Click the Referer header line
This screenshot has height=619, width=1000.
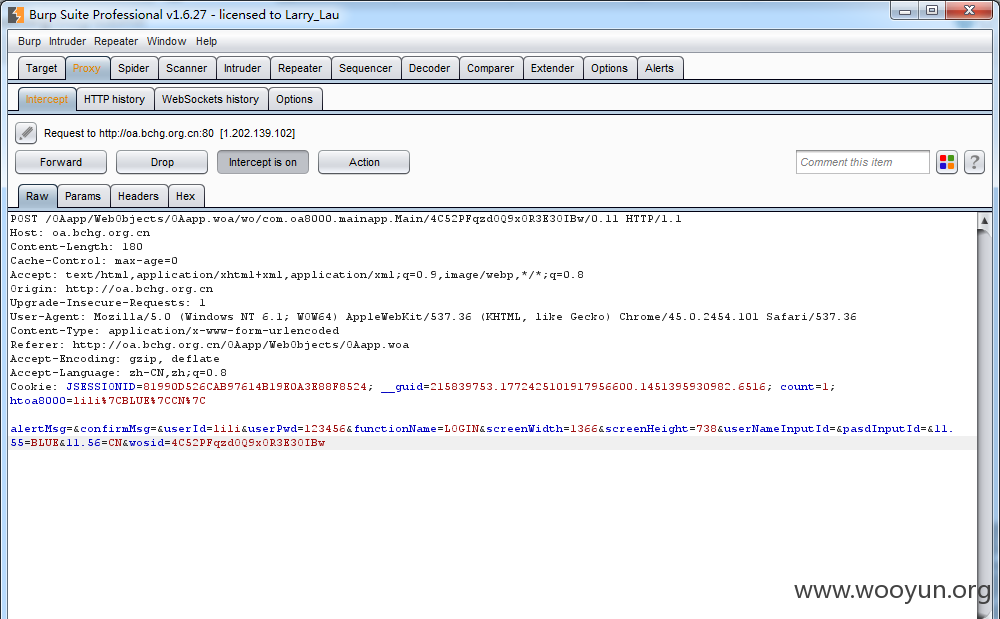pyautogui.click(x=209, y=345)
